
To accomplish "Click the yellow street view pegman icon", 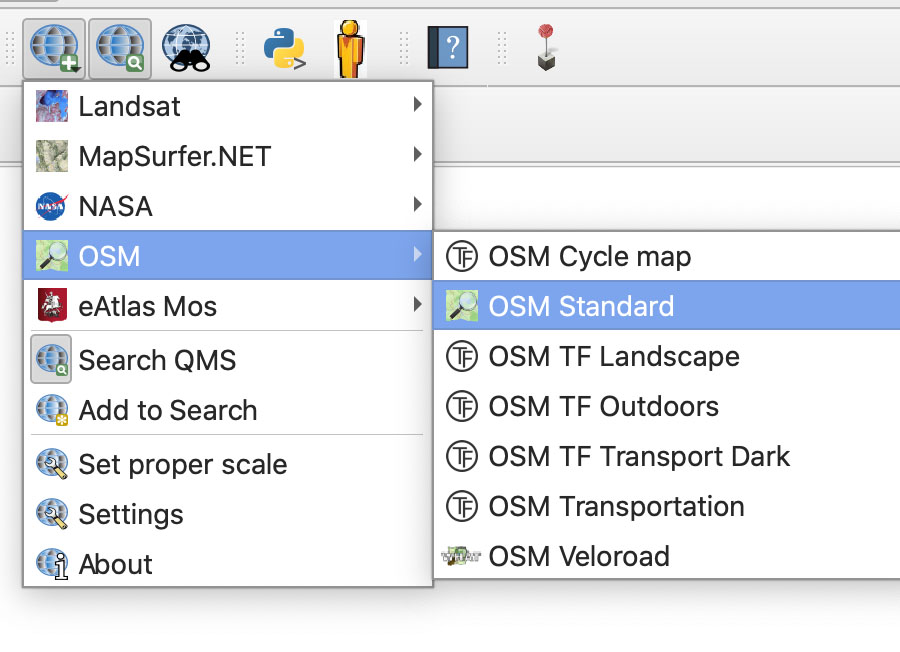I will coord(350,49).
